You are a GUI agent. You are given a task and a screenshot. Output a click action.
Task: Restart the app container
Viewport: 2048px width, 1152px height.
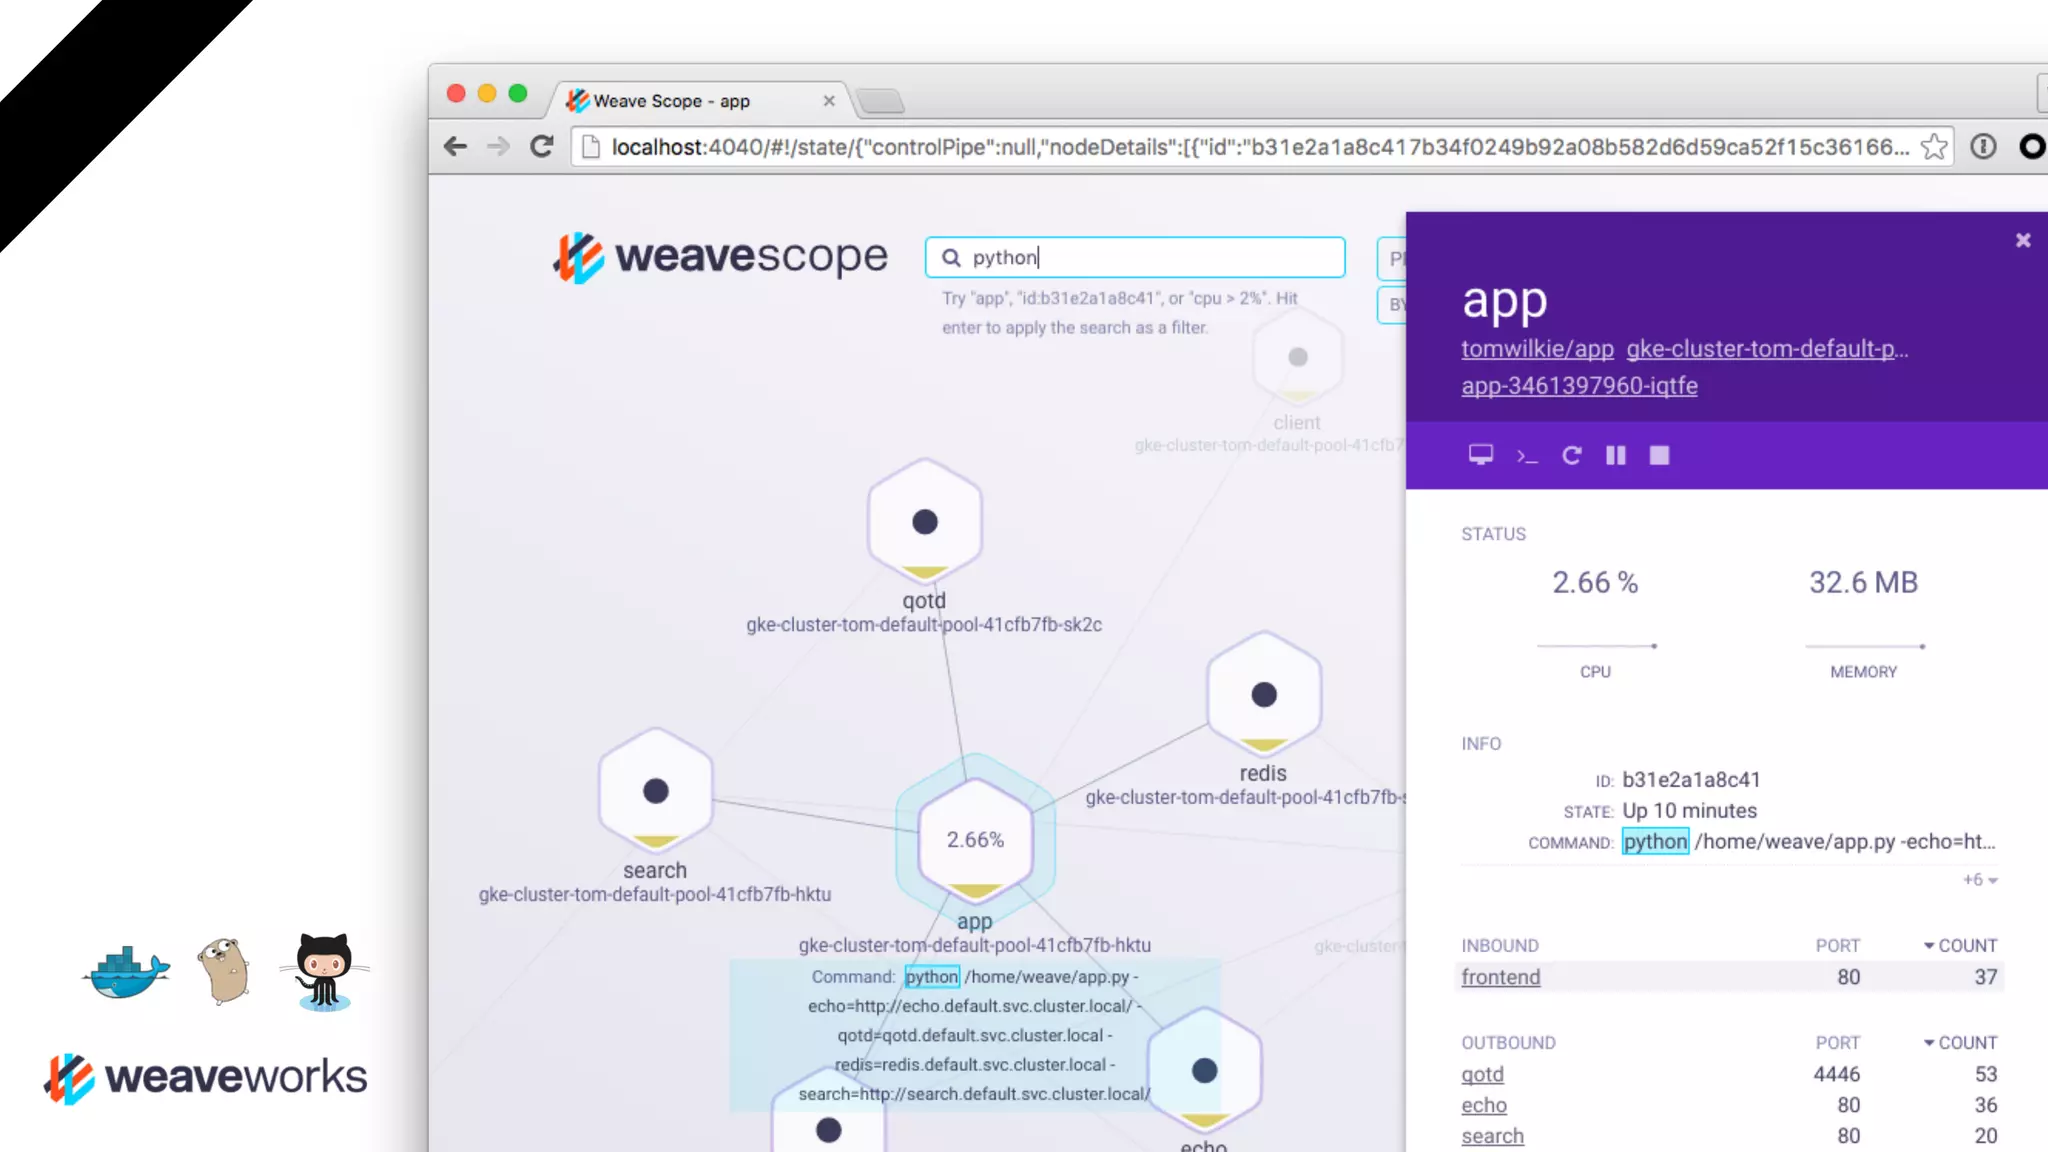(x=1571, y=456)
